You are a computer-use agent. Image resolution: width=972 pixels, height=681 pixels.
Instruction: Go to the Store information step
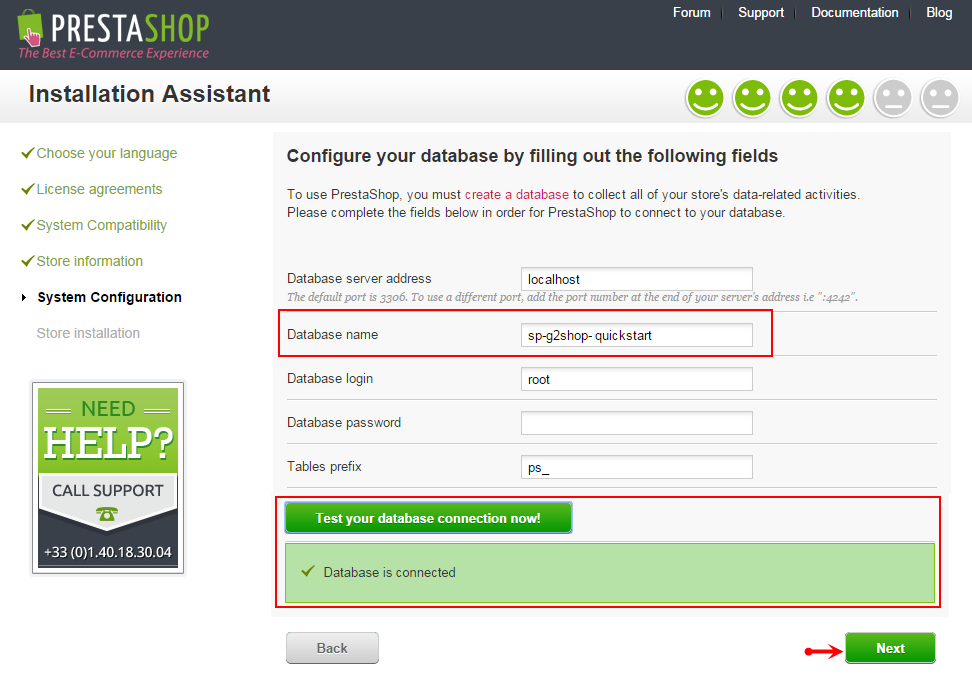(89, 261)
